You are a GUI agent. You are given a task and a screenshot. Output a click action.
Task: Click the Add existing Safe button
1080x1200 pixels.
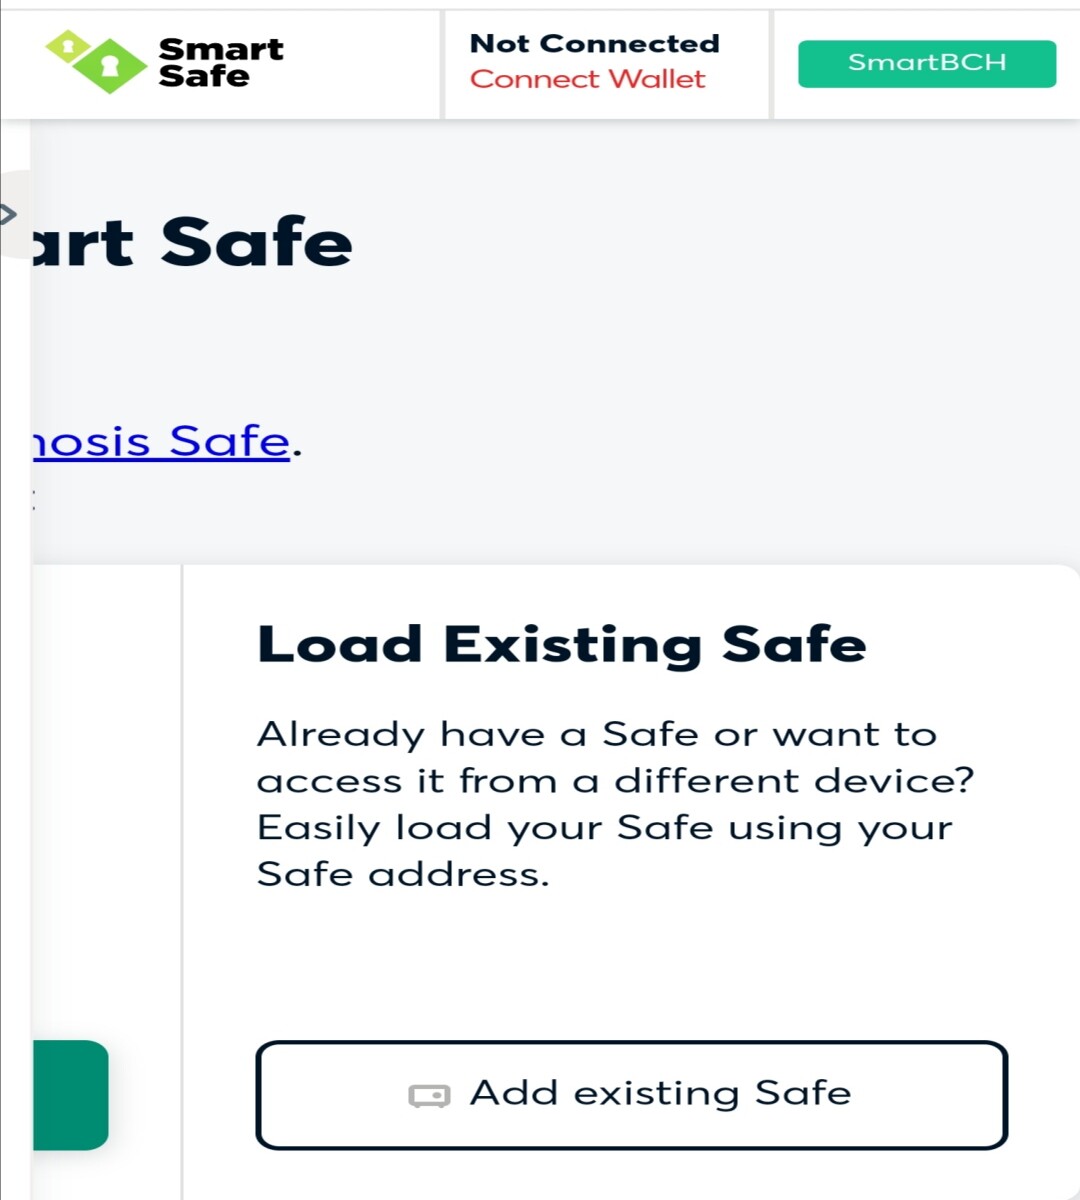point(631,1095)
